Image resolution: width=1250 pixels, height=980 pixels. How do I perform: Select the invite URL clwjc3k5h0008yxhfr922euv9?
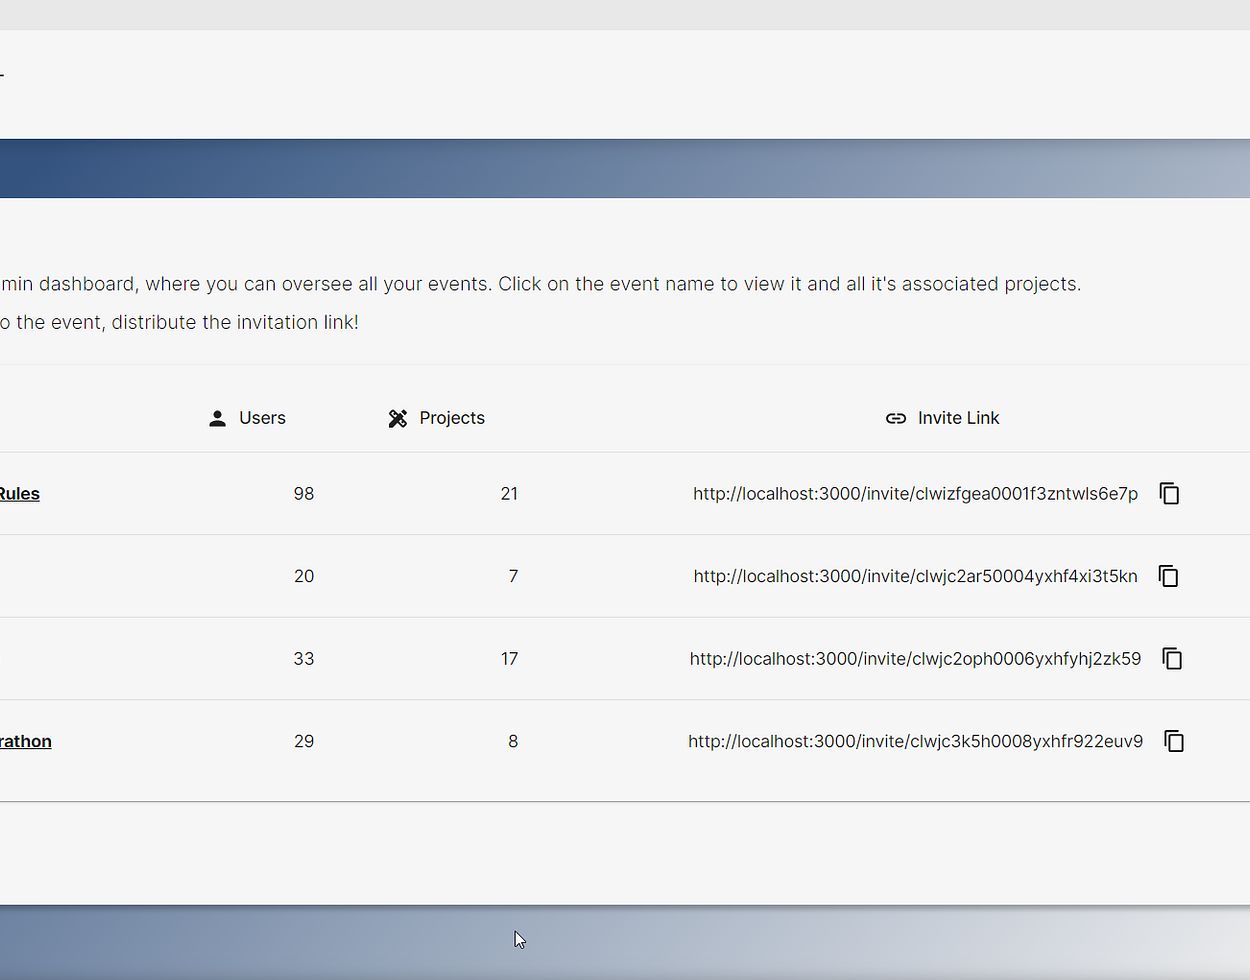point(915,741)
